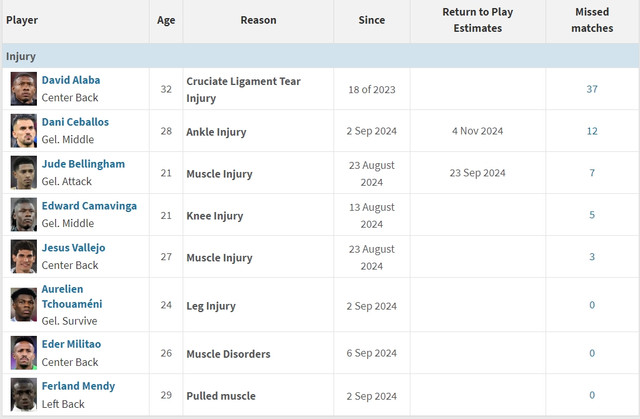
Task: Open Edward Camavinga's portrait image
Action: point(24,215)
